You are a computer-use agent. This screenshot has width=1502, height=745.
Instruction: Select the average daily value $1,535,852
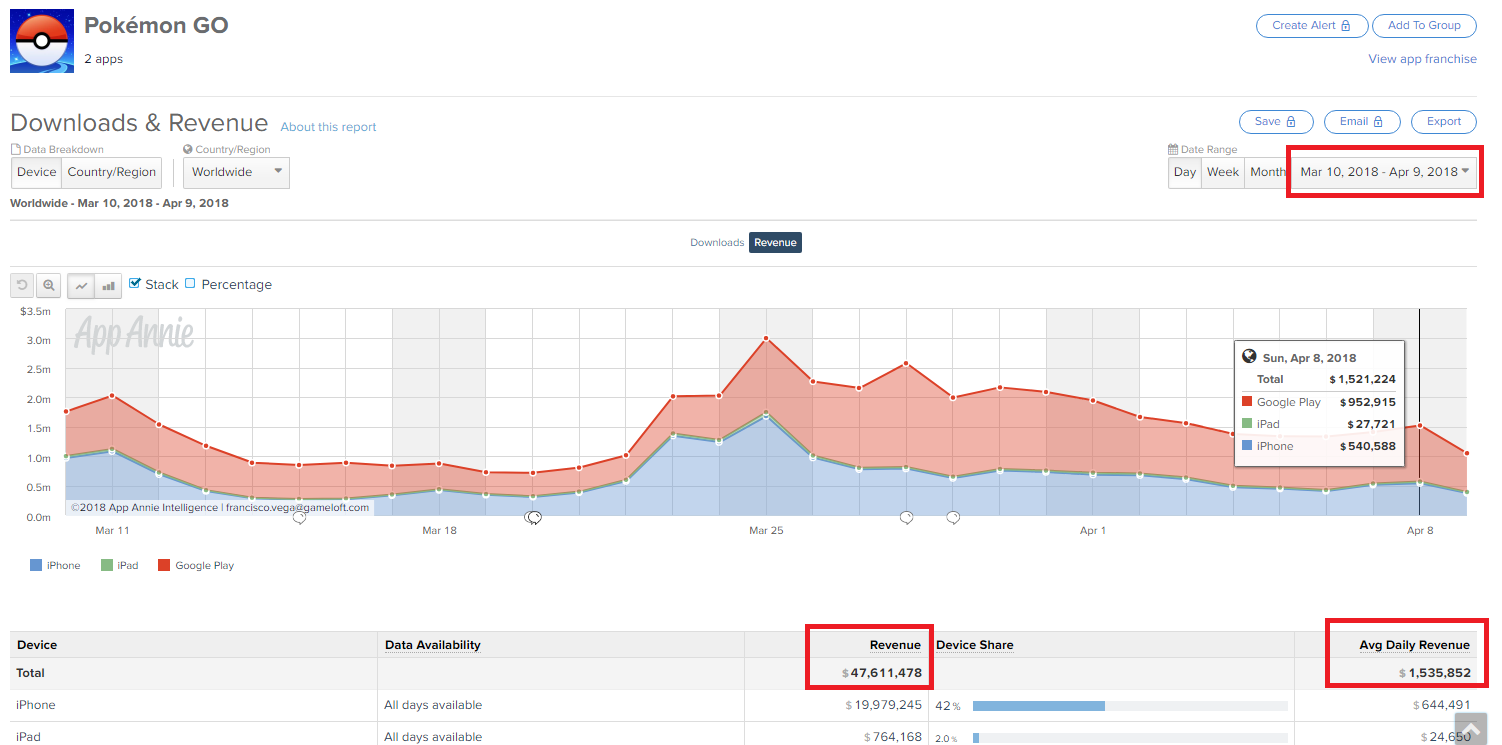[1435, 673]
